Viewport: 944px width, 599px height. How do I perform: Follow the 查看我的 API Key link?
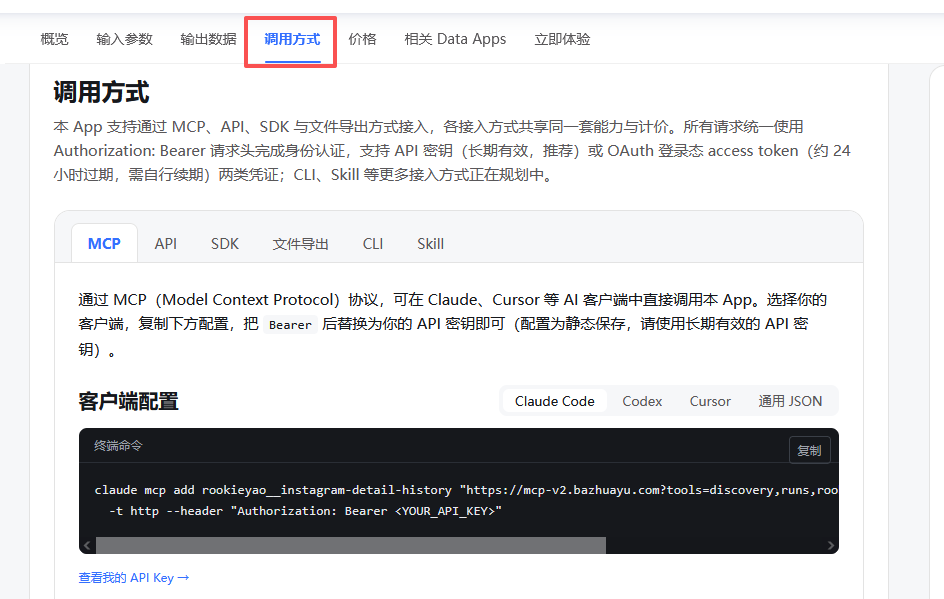coord(134,578)
